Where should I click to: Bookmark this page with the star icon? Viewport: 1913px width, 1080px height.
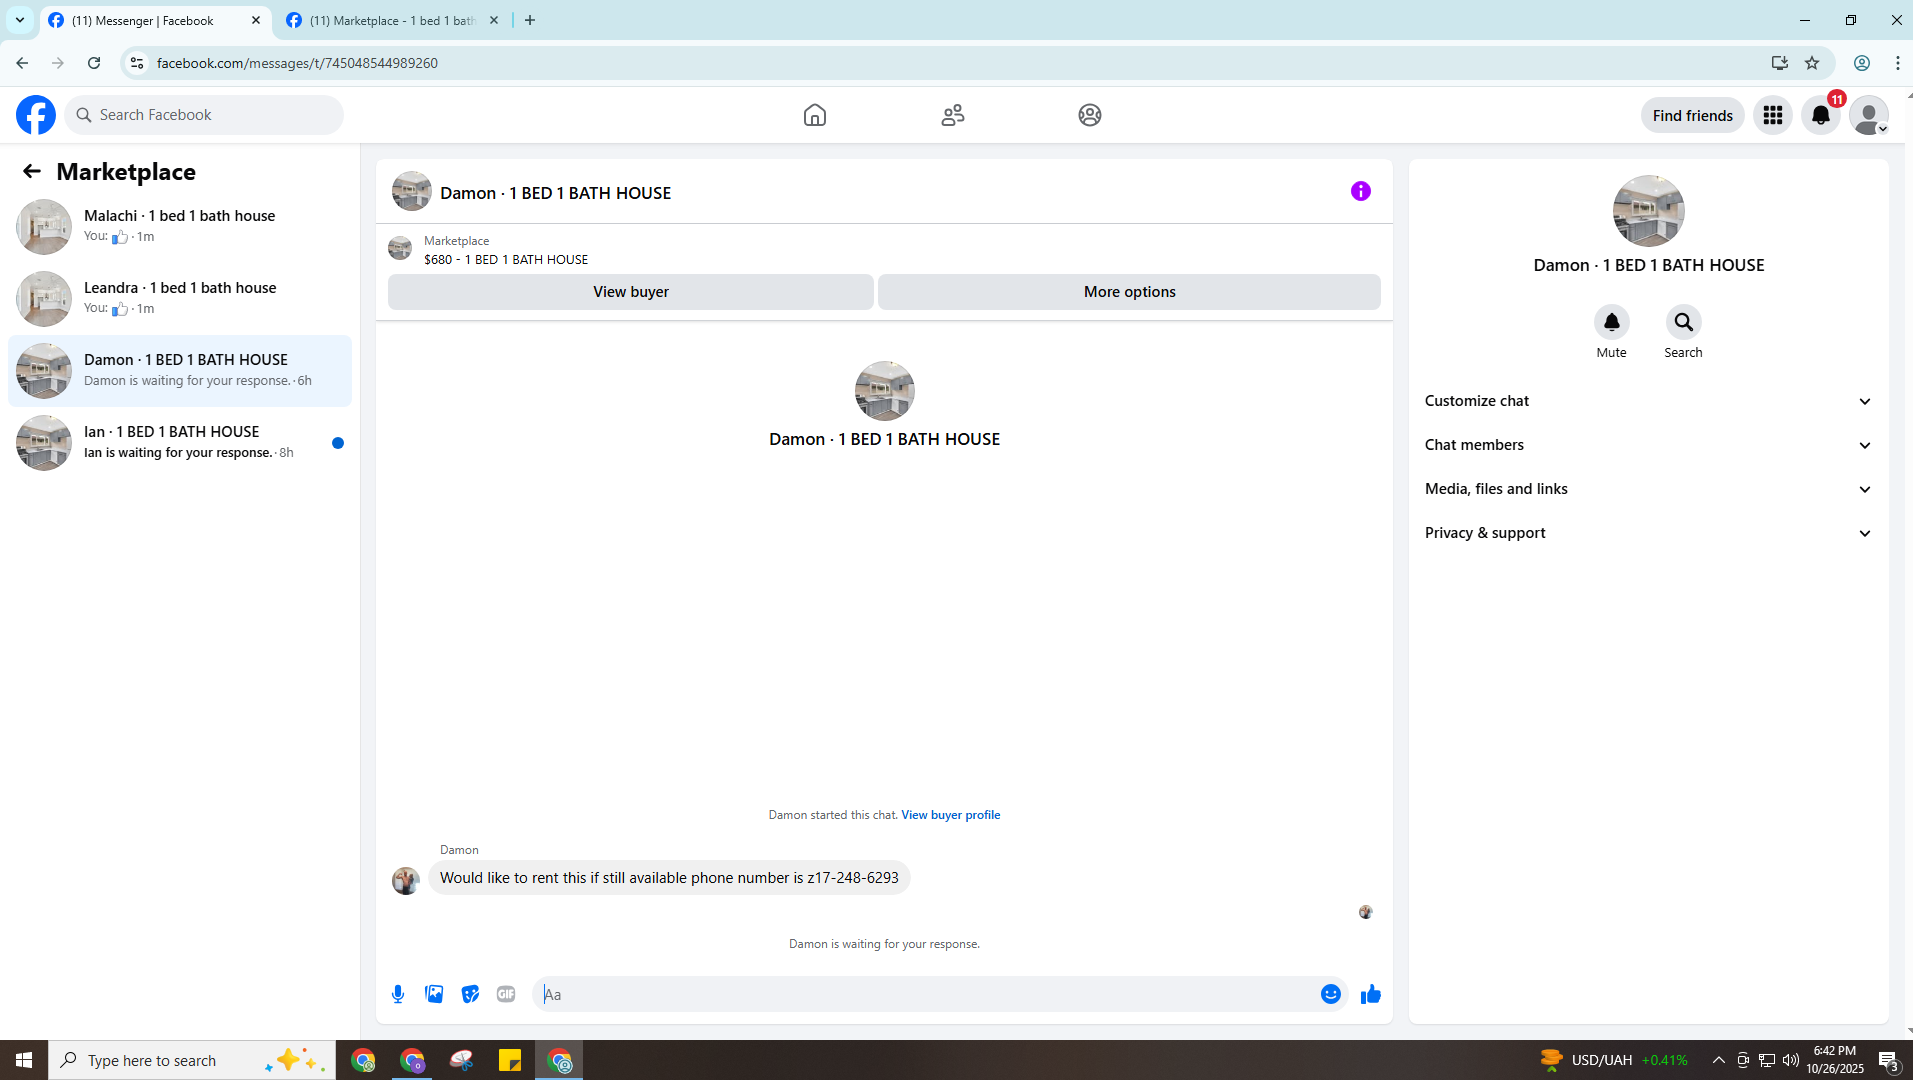1812,63
